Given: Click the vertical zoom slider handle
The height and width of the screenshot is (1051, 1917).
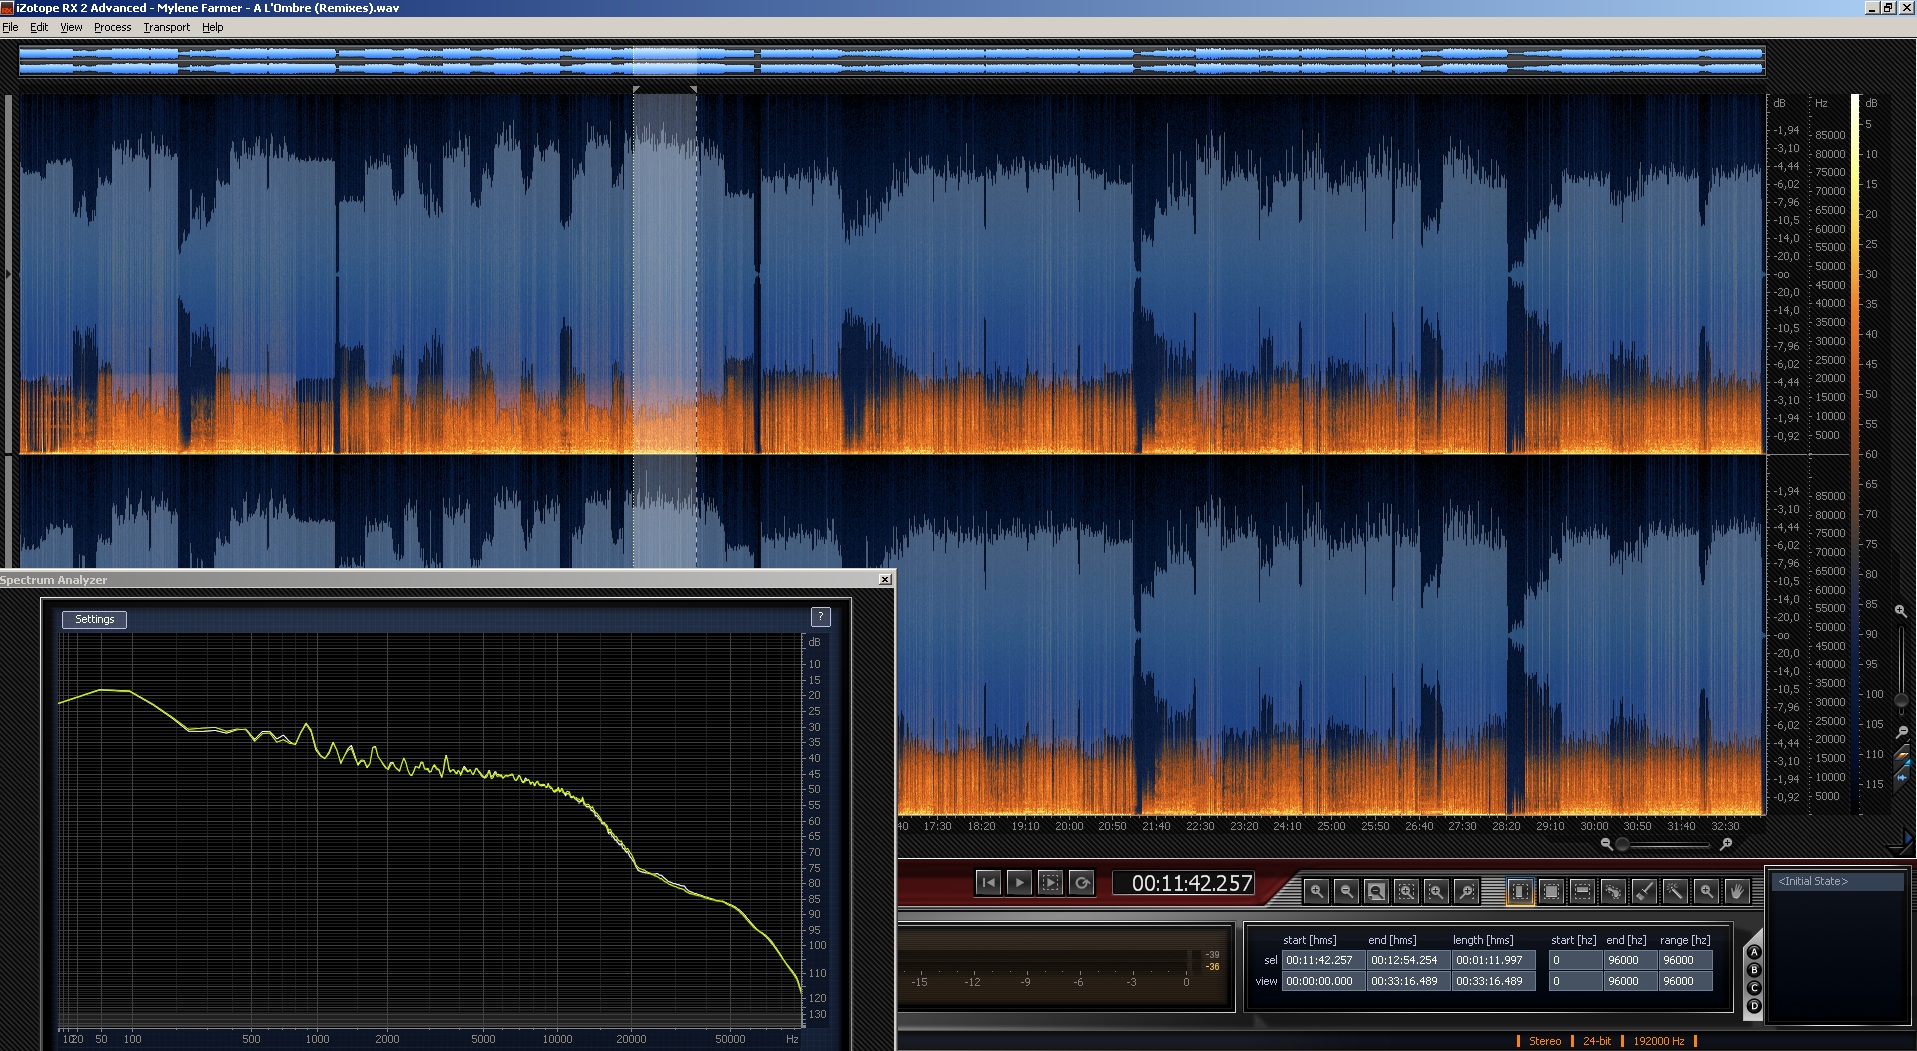Looking at the screenshot, I should (x=1901, y=699).
